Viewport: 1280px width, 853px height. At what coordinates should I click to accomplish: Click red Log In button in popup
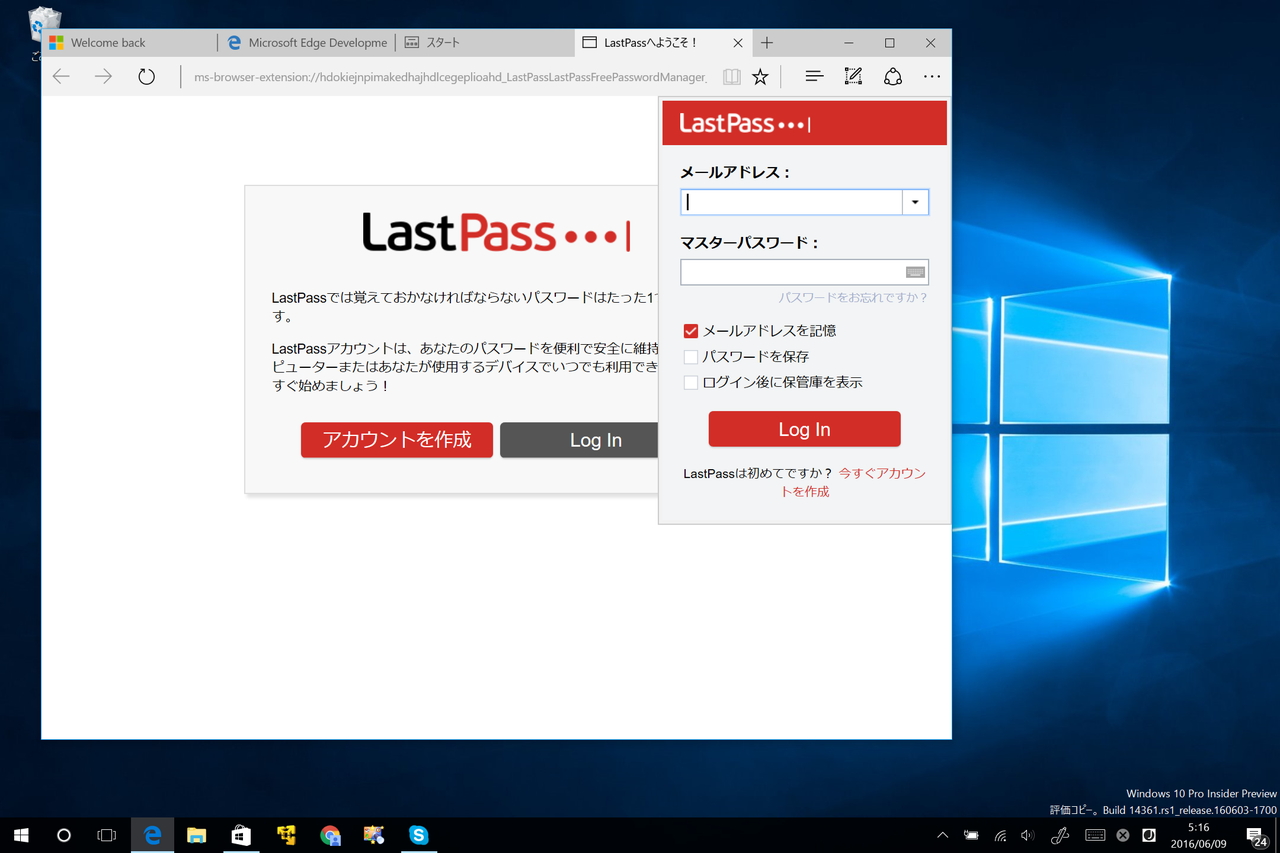tap(805, 429)
